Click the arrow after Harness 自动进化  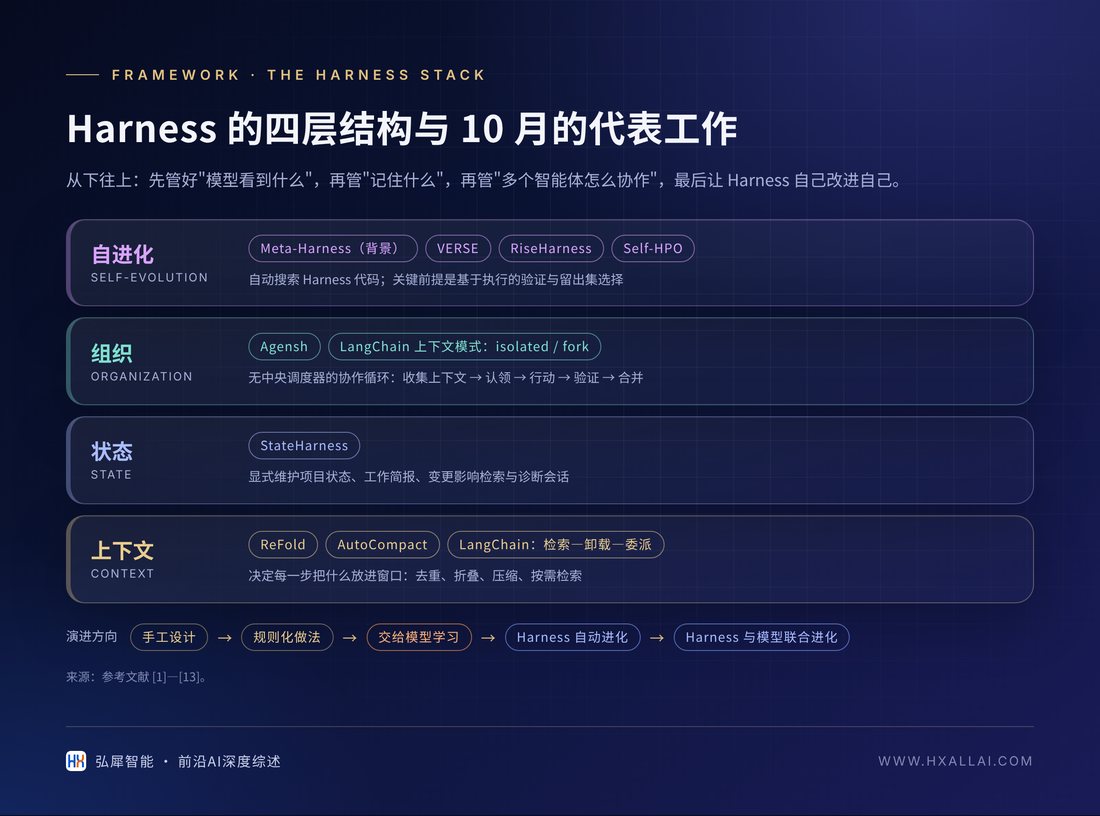(x=657, y=638)
